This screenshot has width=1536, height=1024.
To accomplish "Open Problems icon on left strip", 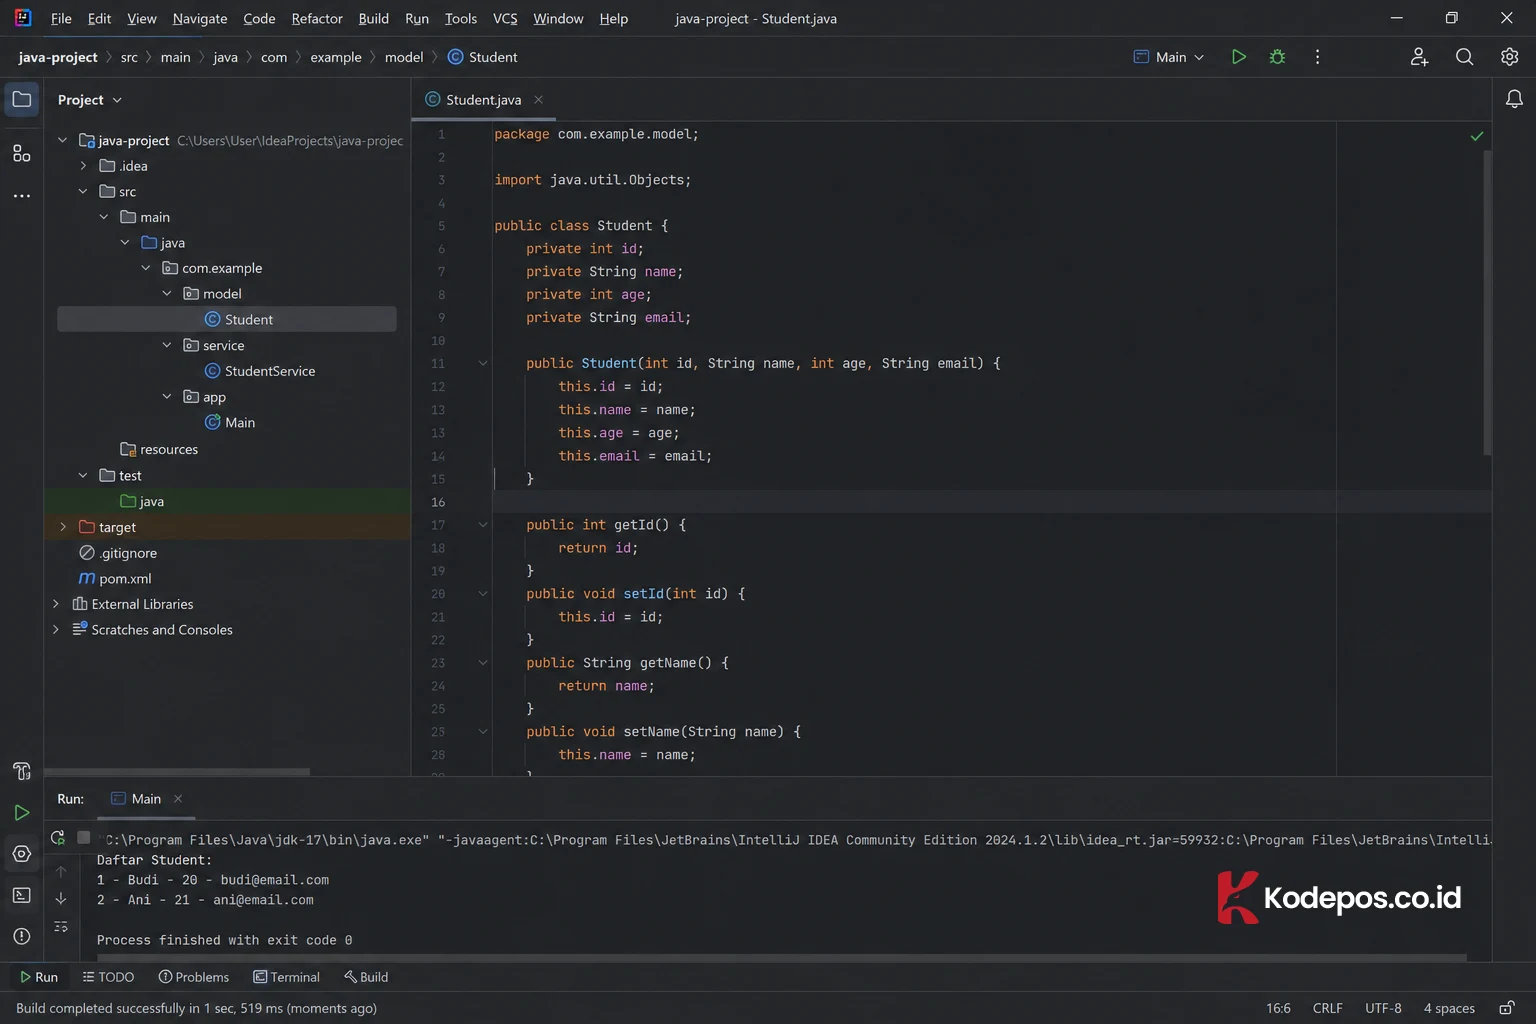I will [x=22, y=936].
